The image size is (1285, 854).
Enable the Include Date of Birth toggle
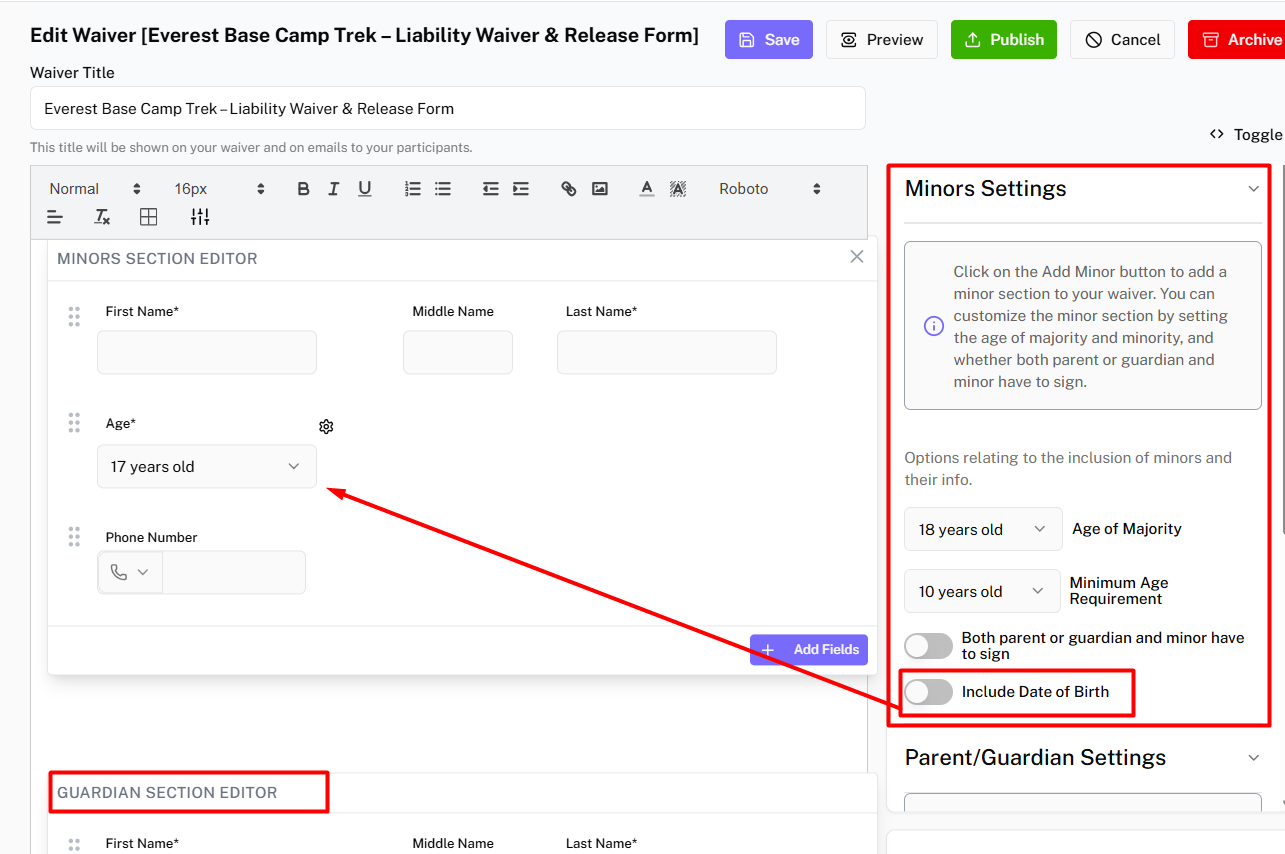929,692
